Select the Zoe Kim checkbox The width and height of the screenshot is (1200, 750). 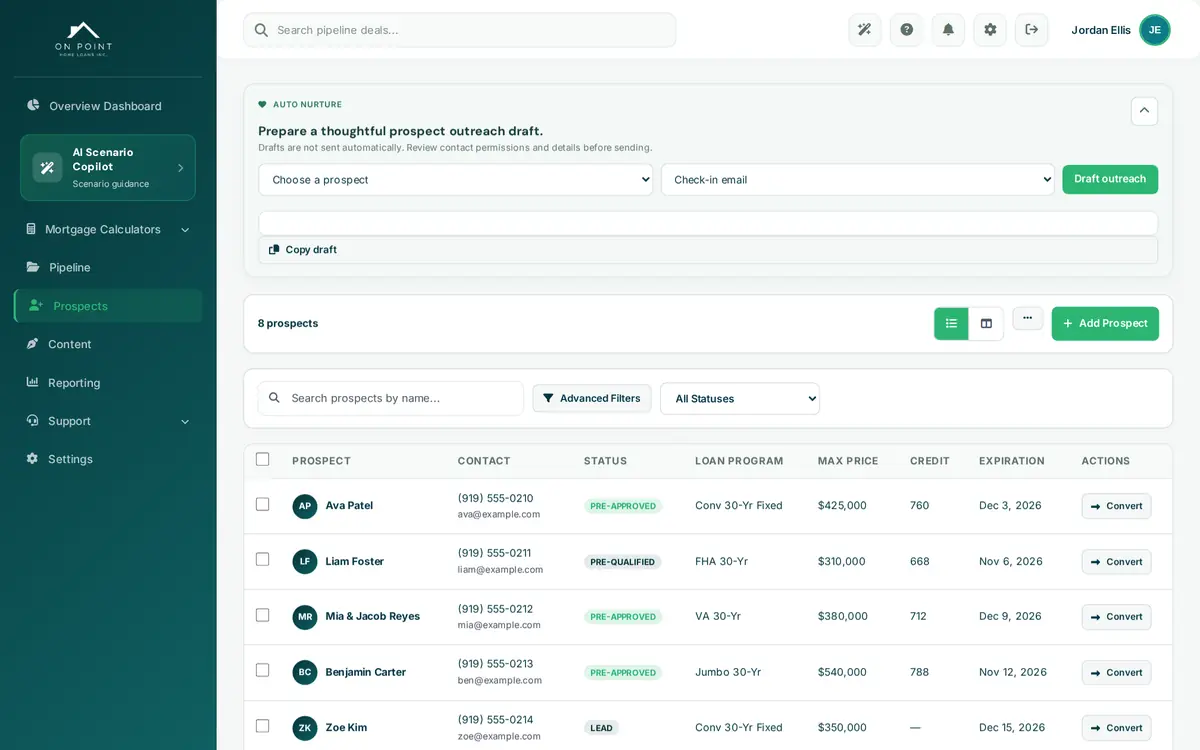pos(263,726)
